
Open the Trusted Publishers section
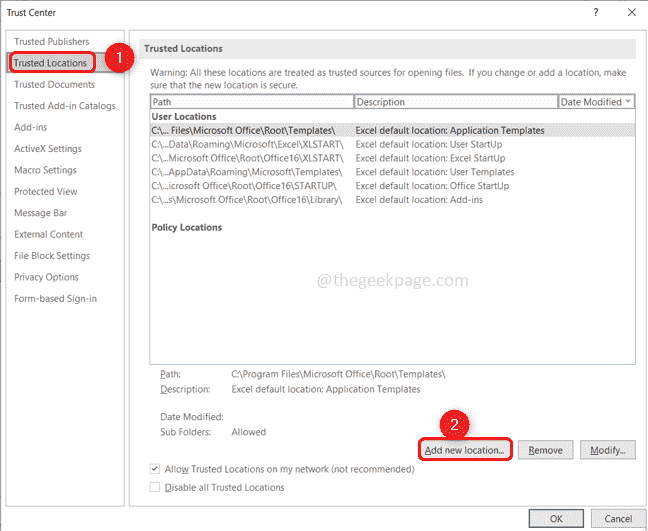tap(51, 41)
